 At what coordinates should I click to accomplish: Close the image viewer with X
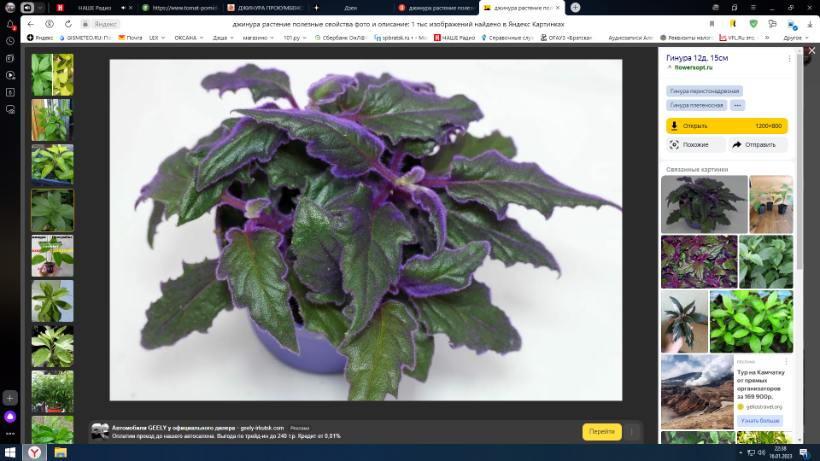pos(812,51)
